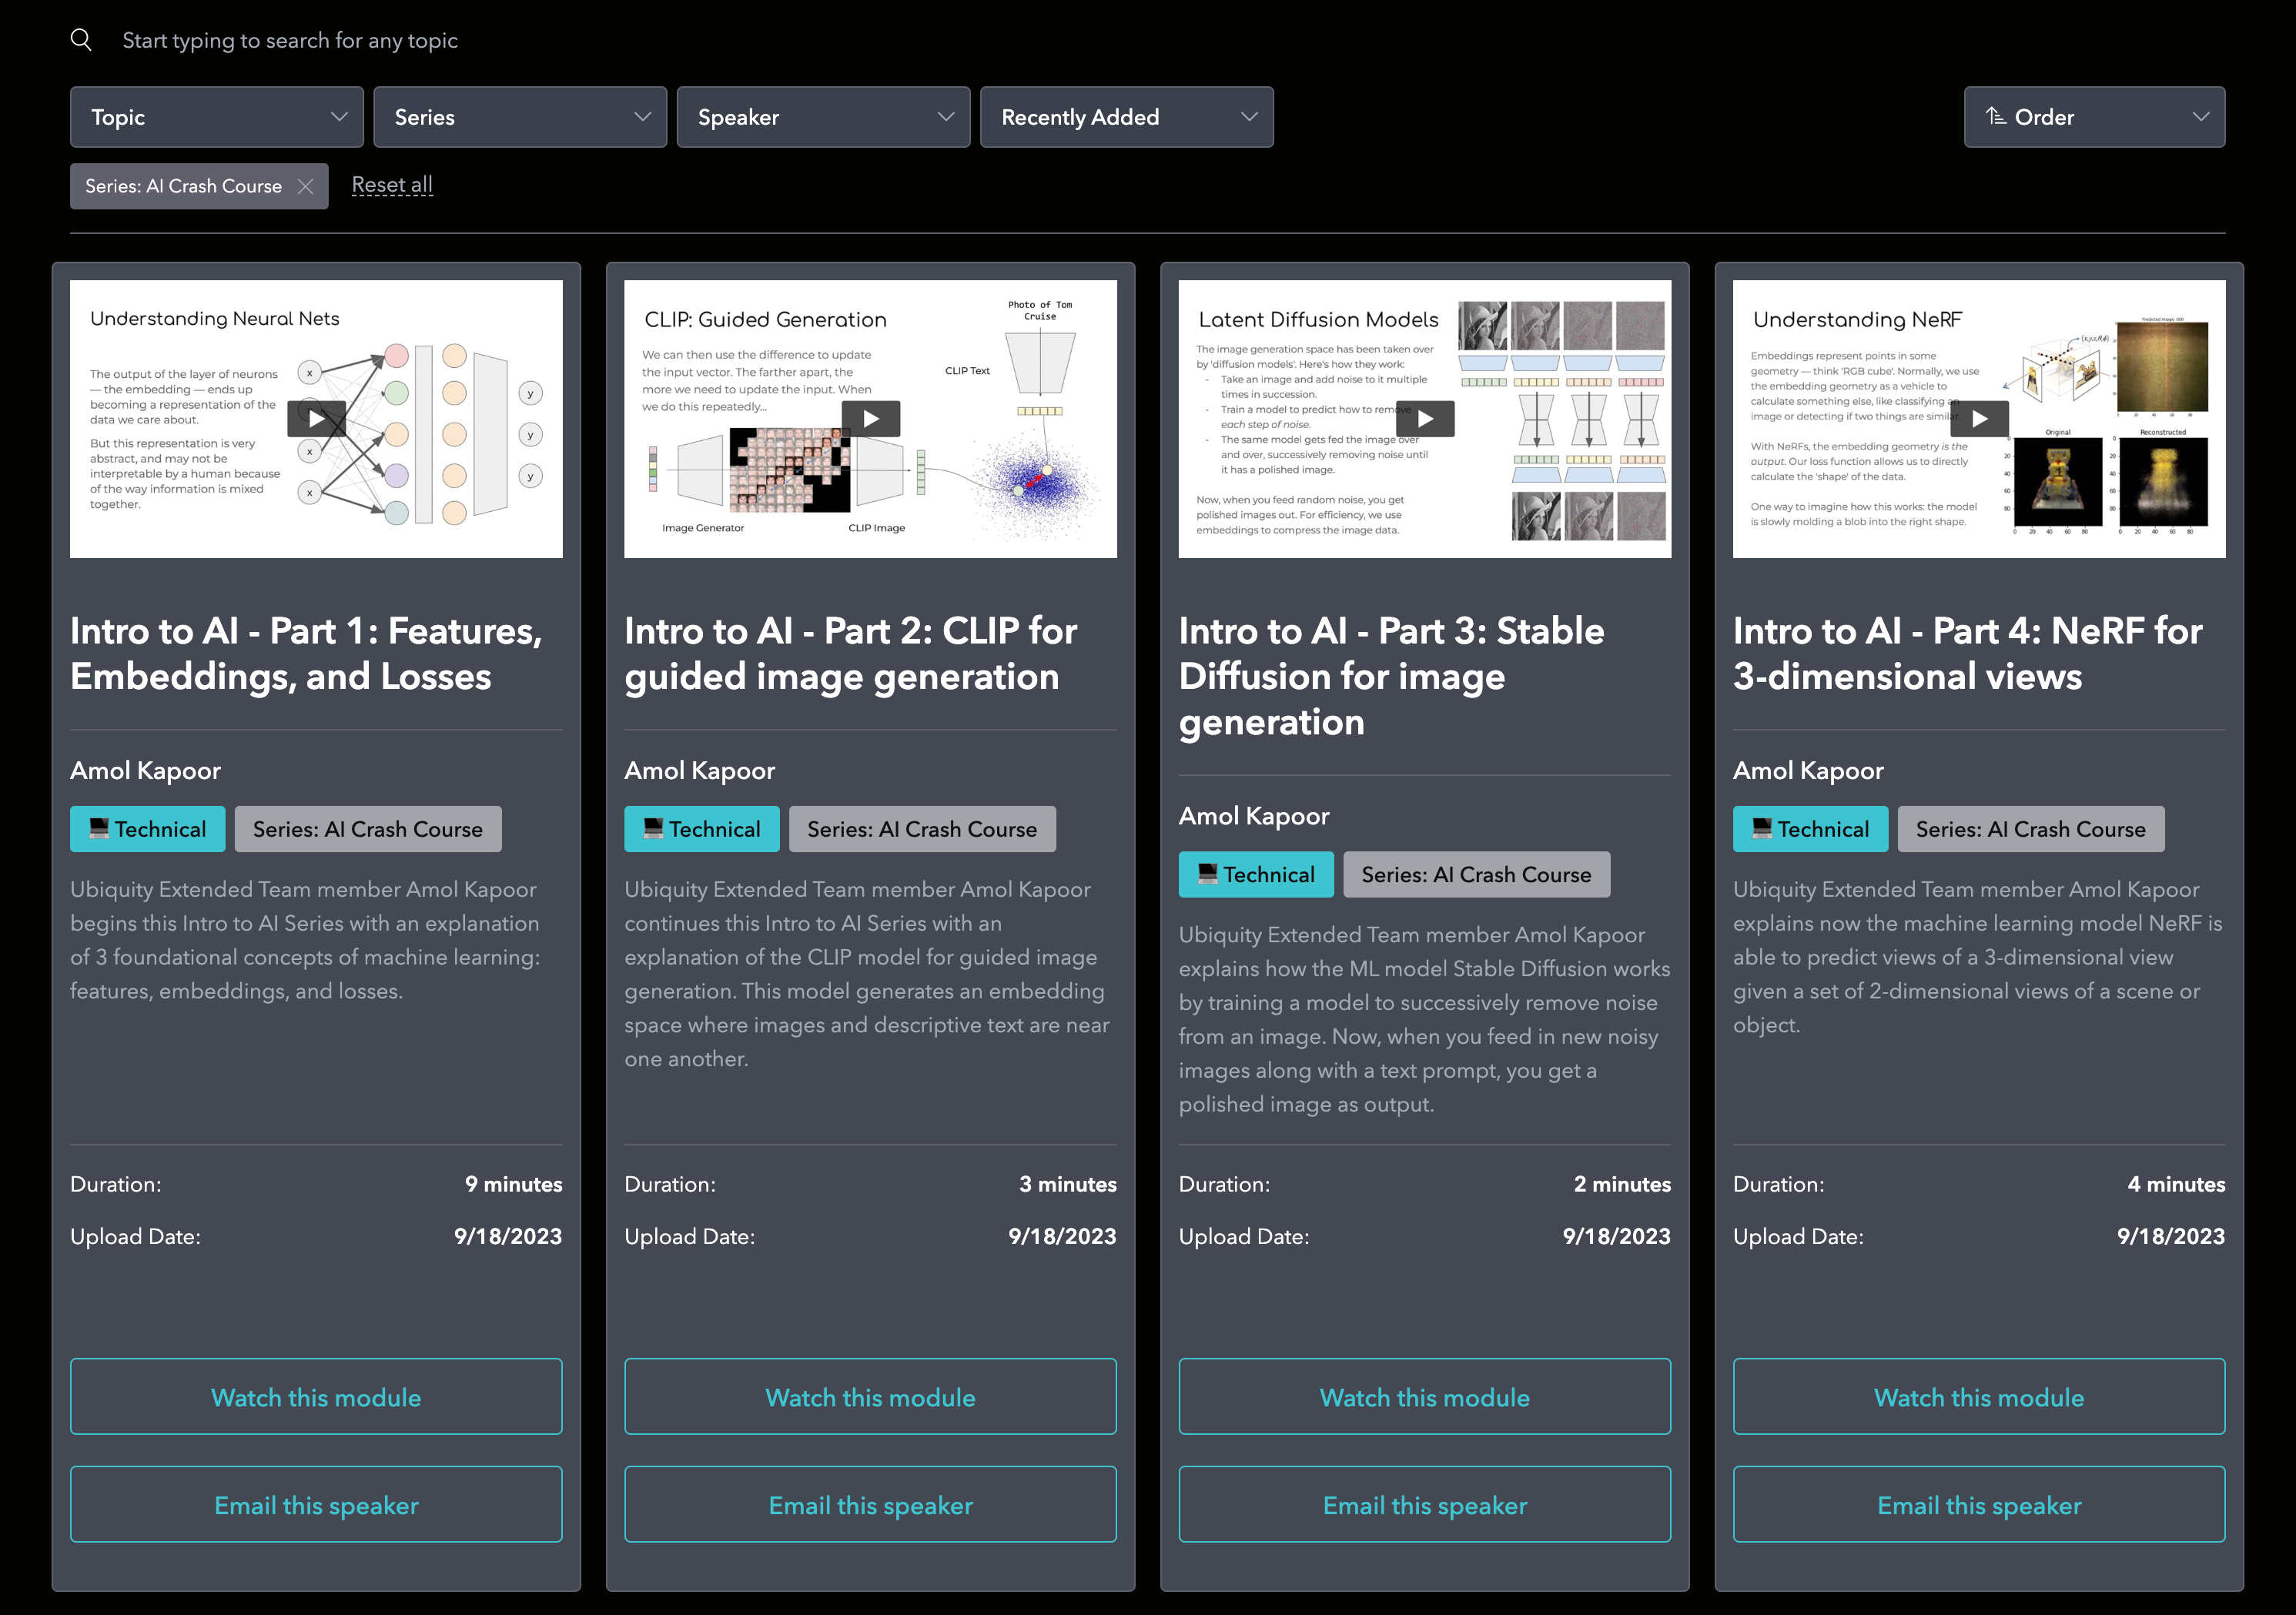Expand the Series filter dropdown
Screen dimensions: 2296x1615
click(520, 117)
